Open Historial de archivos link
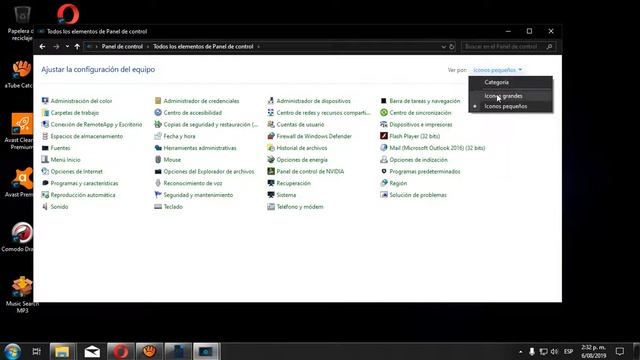Viewport: 640px width, 360px height. point(302,148)
